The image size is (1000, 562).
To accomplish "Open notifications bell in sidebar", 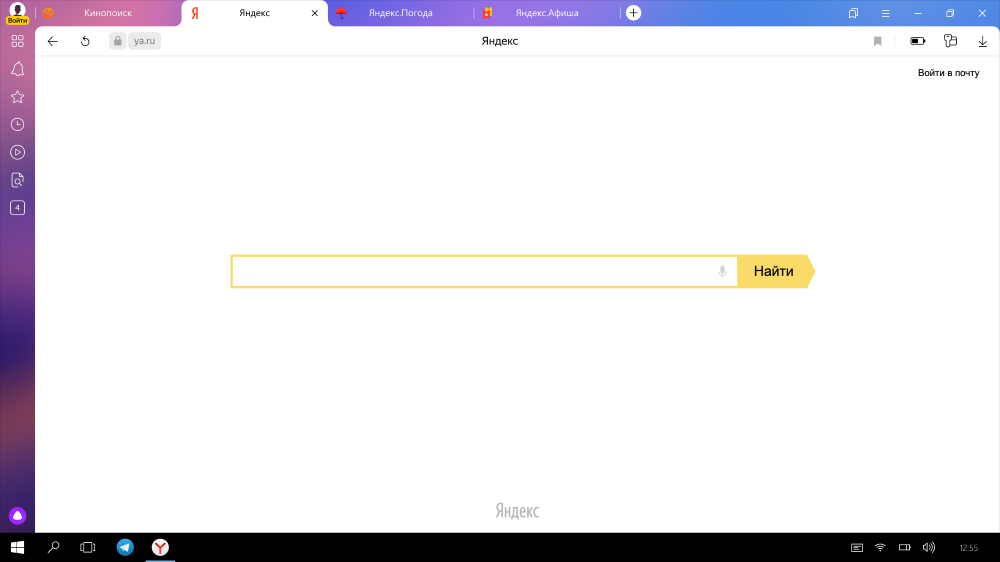I will pos(17,69).
